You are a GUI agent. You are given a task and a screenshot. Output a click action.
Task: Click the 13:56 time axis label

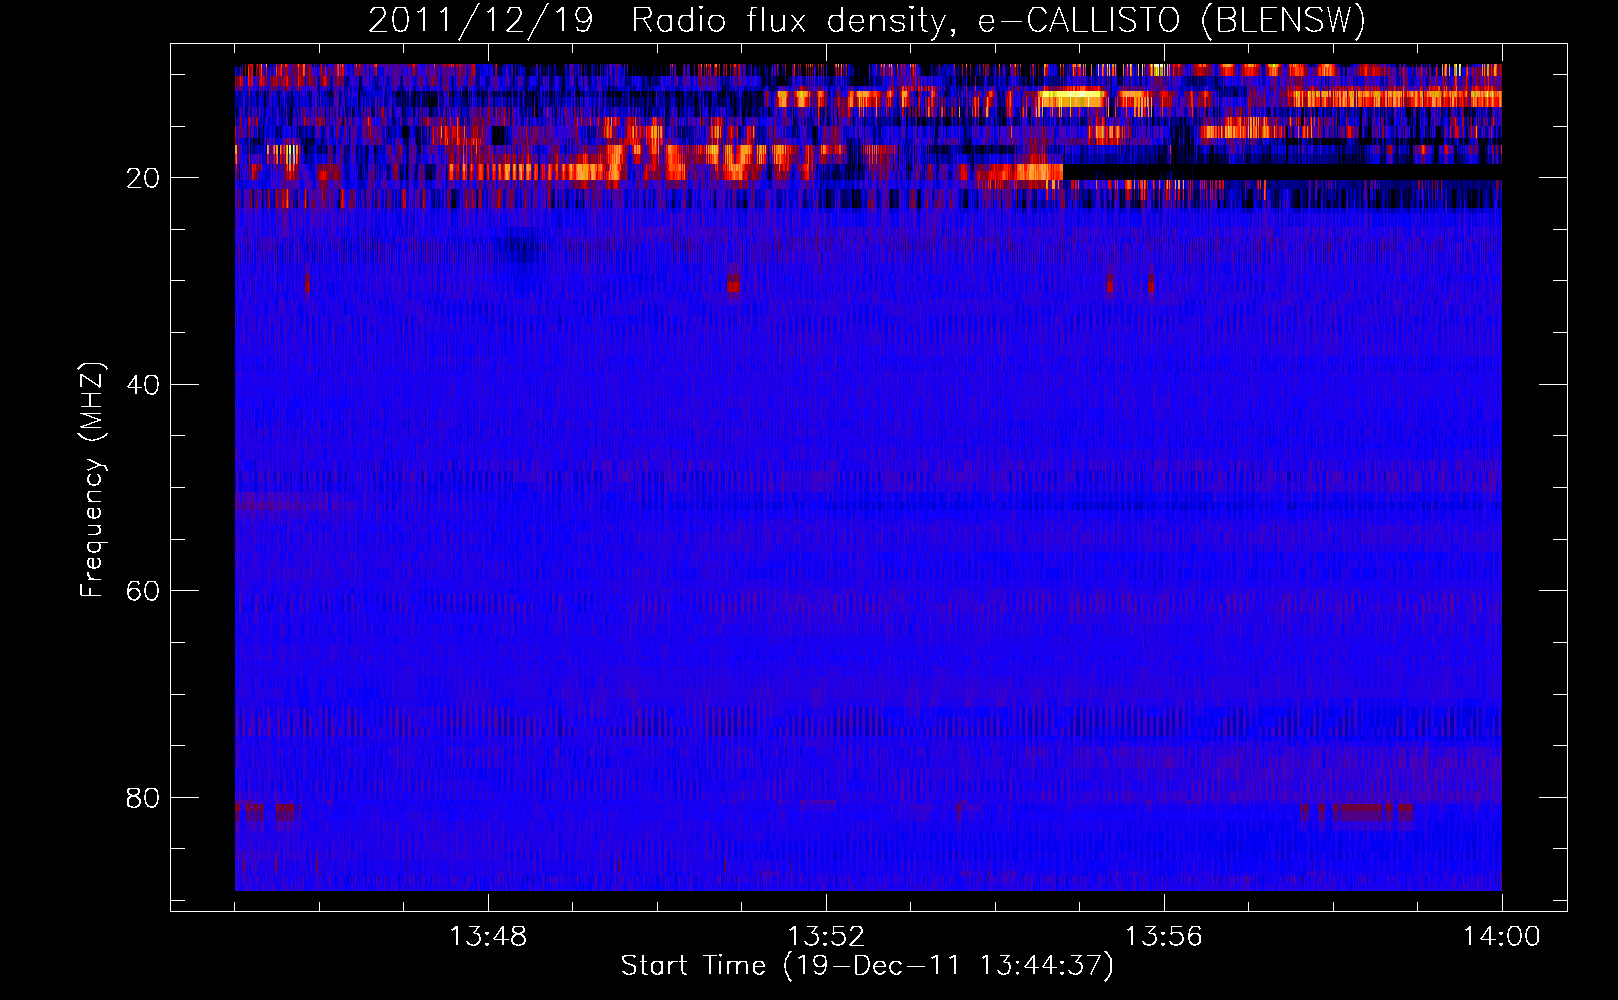click(x=1164, y=937)
